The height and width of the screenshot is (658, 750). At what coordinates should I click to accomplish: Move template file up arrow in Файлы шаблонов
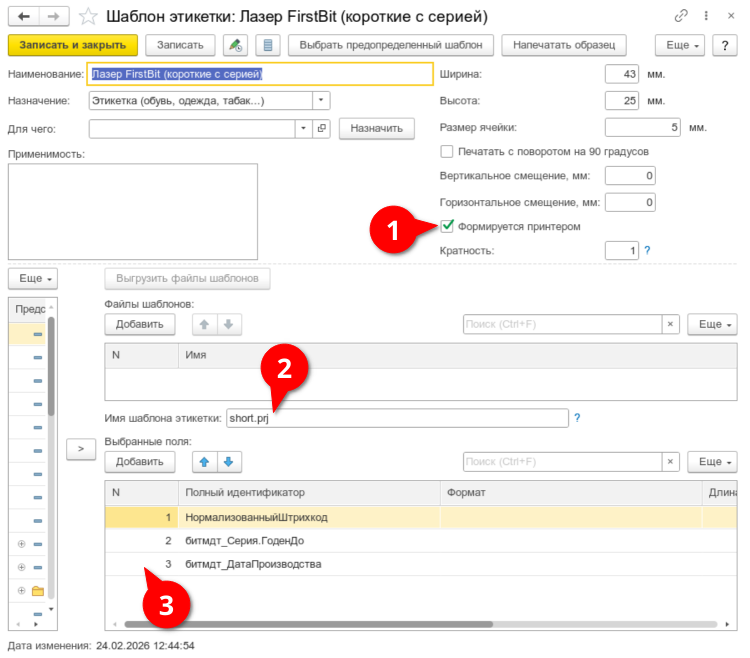204,324
